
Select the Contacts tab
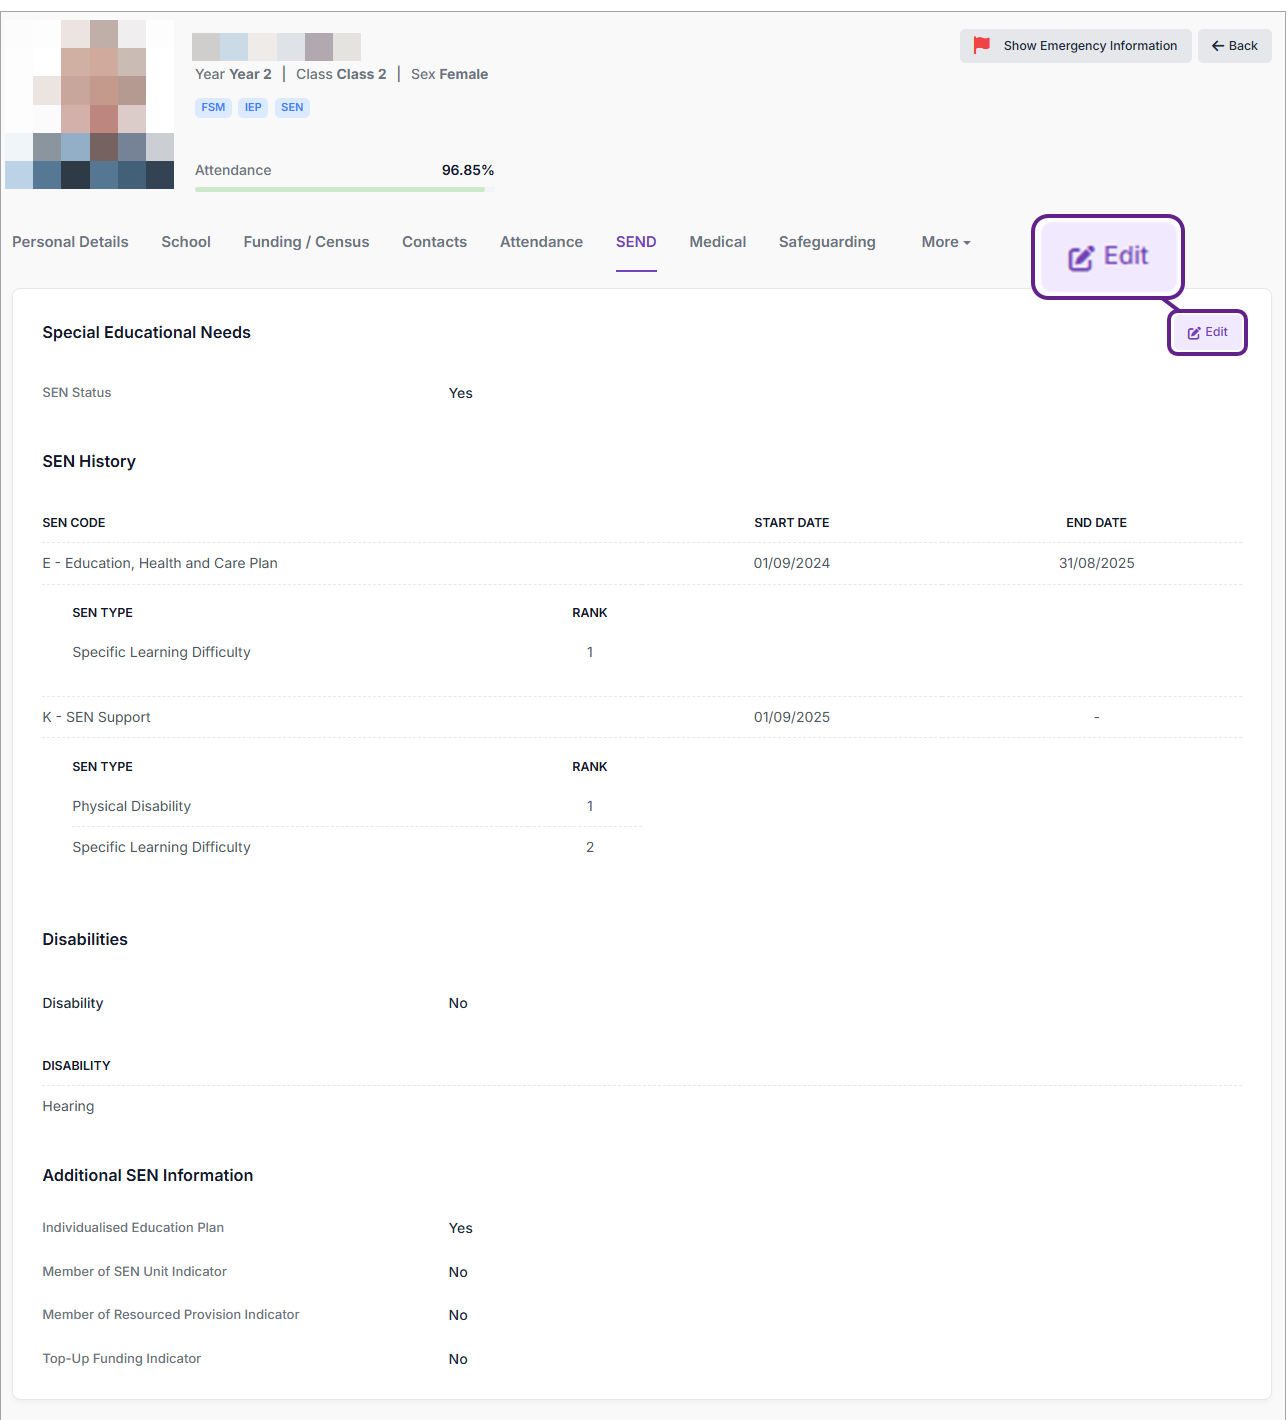(x=434, y=242)
